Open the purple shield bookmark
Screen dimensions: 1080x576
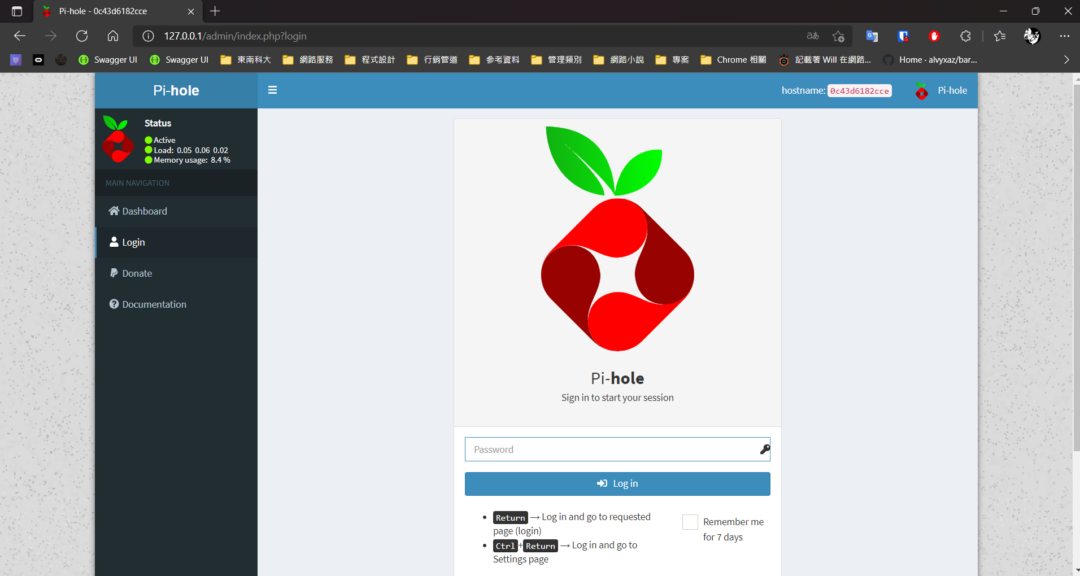[x=16, y=60]
